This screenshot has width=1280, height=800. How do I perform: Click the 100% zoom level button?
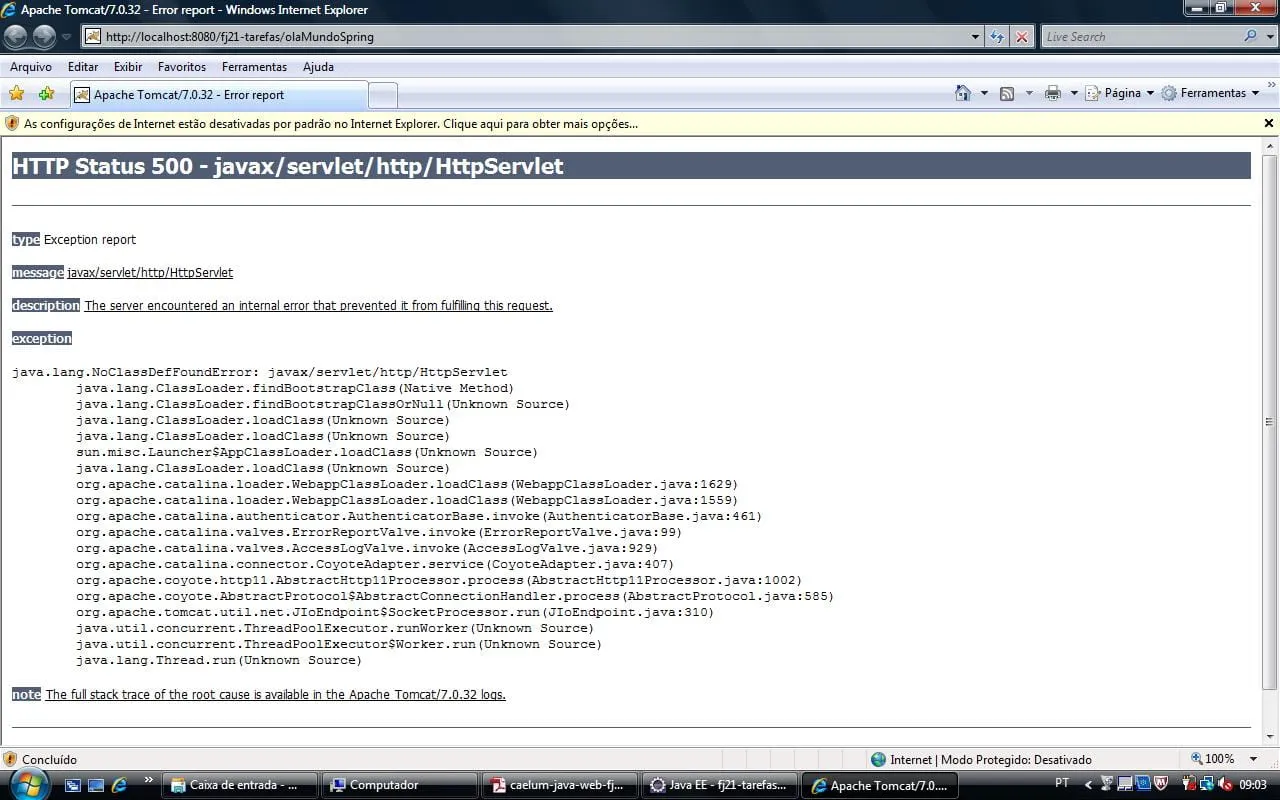click(x=1212, y=759)
